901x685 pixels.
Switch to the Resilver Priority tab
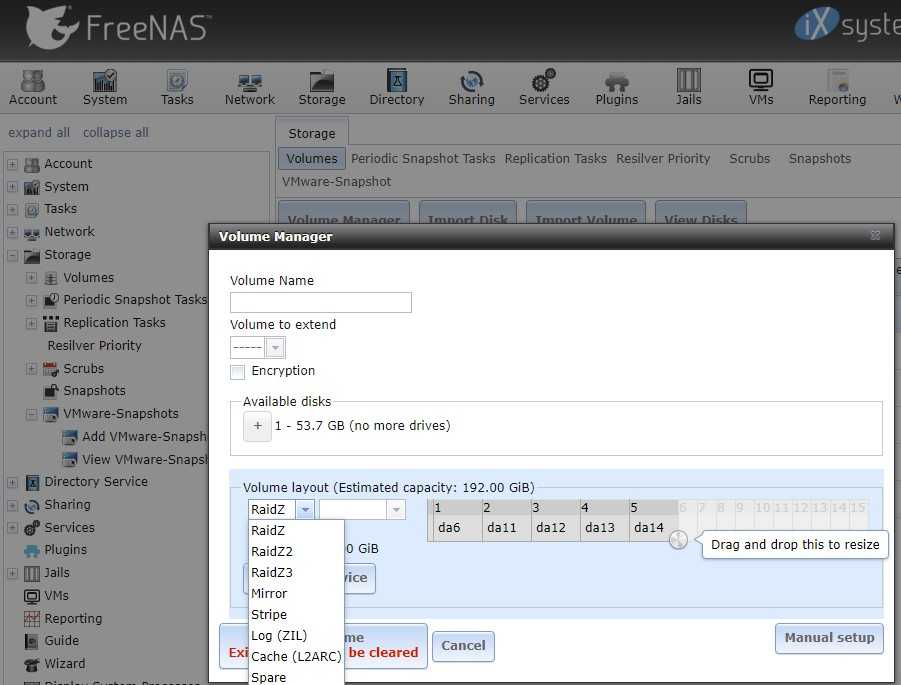click(x=663, y=159)
